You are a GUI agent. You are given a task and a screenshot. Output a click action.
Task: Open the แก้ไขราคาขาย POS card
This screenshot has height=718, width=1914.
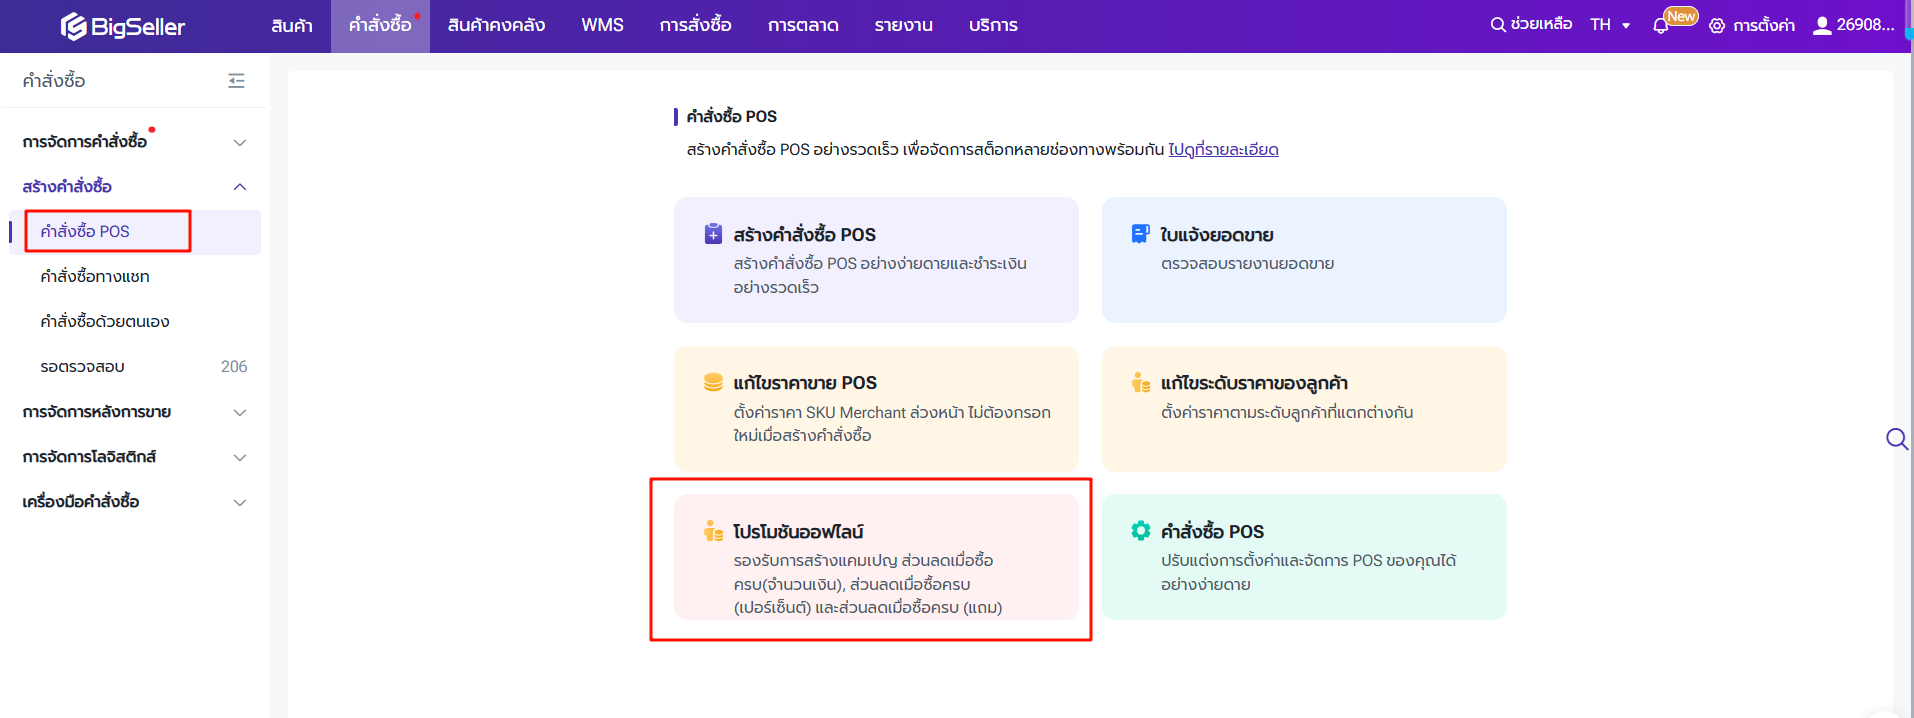(x=876, y=408)
